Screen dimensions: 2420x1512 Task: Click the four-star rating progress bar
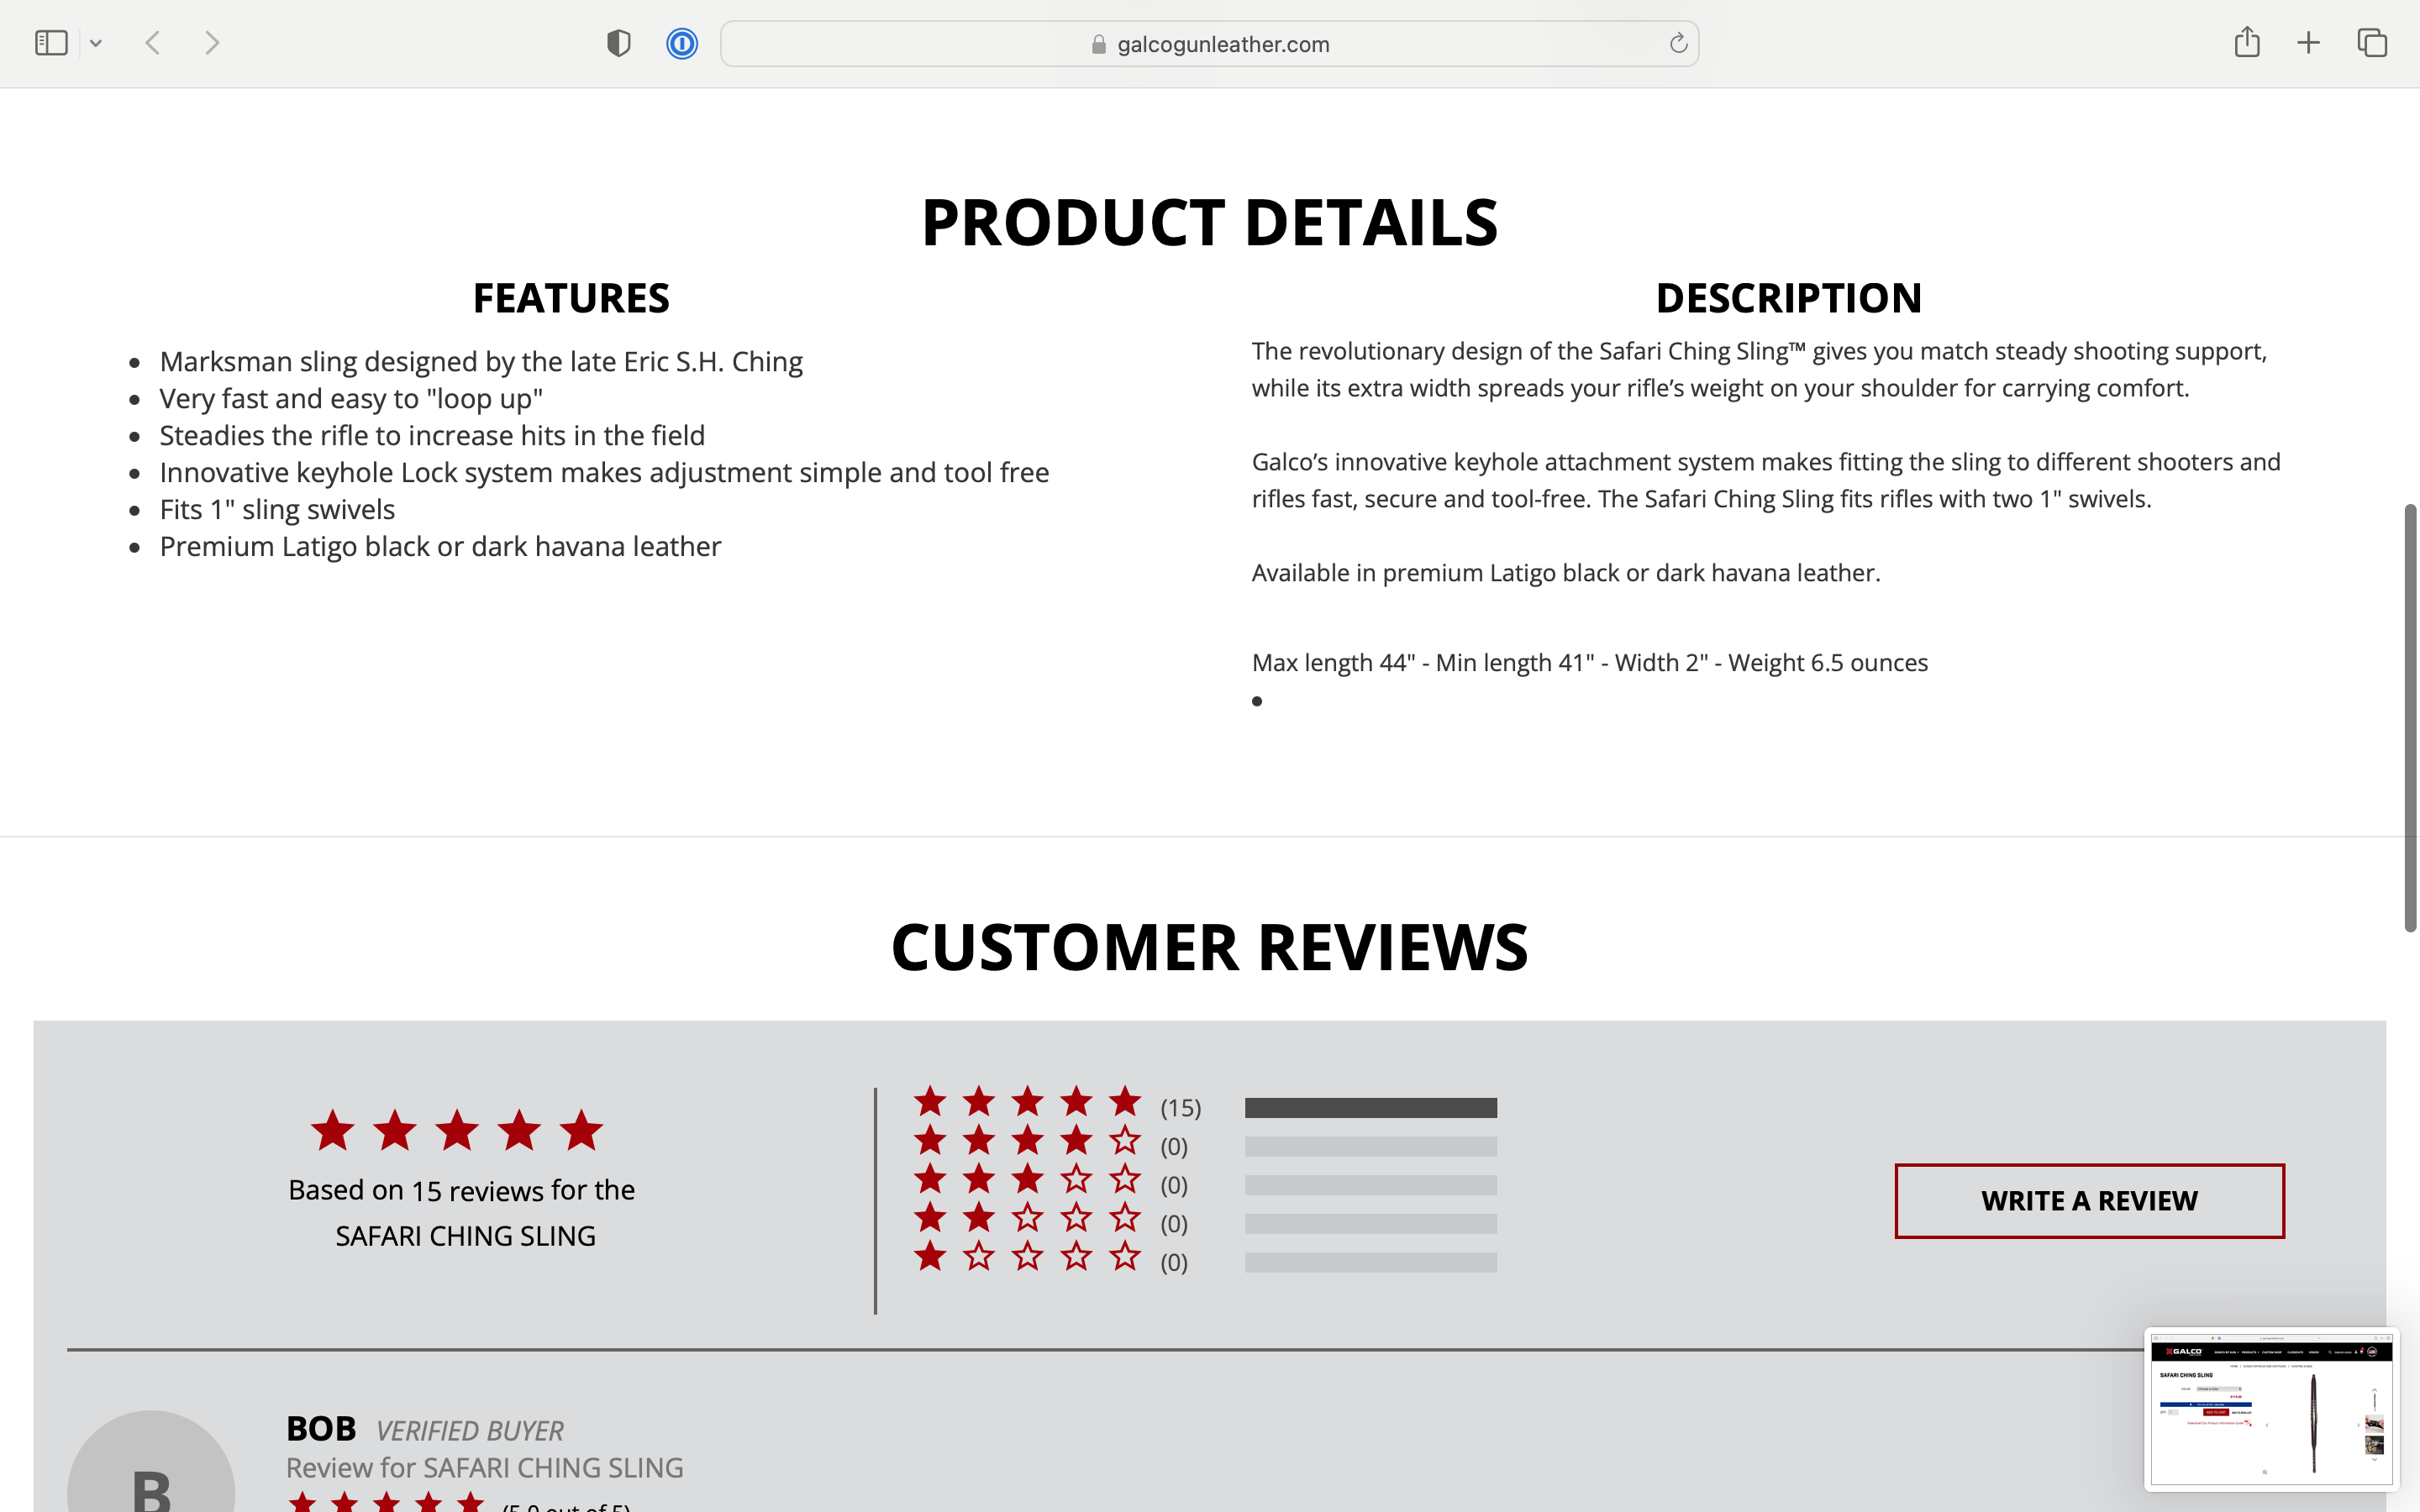click(1371, 1147)
